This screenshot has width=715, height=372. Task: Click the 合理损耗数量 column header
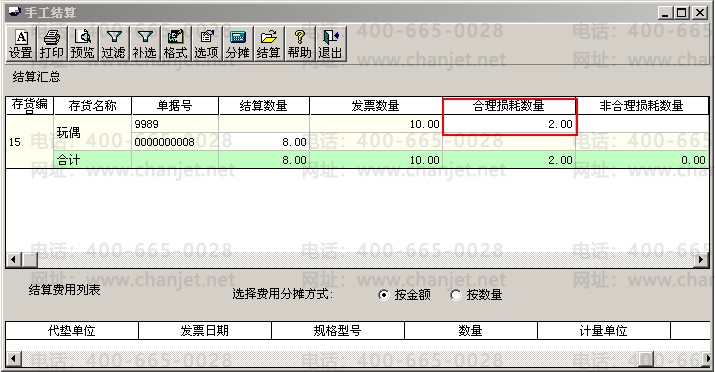(509, 105)
